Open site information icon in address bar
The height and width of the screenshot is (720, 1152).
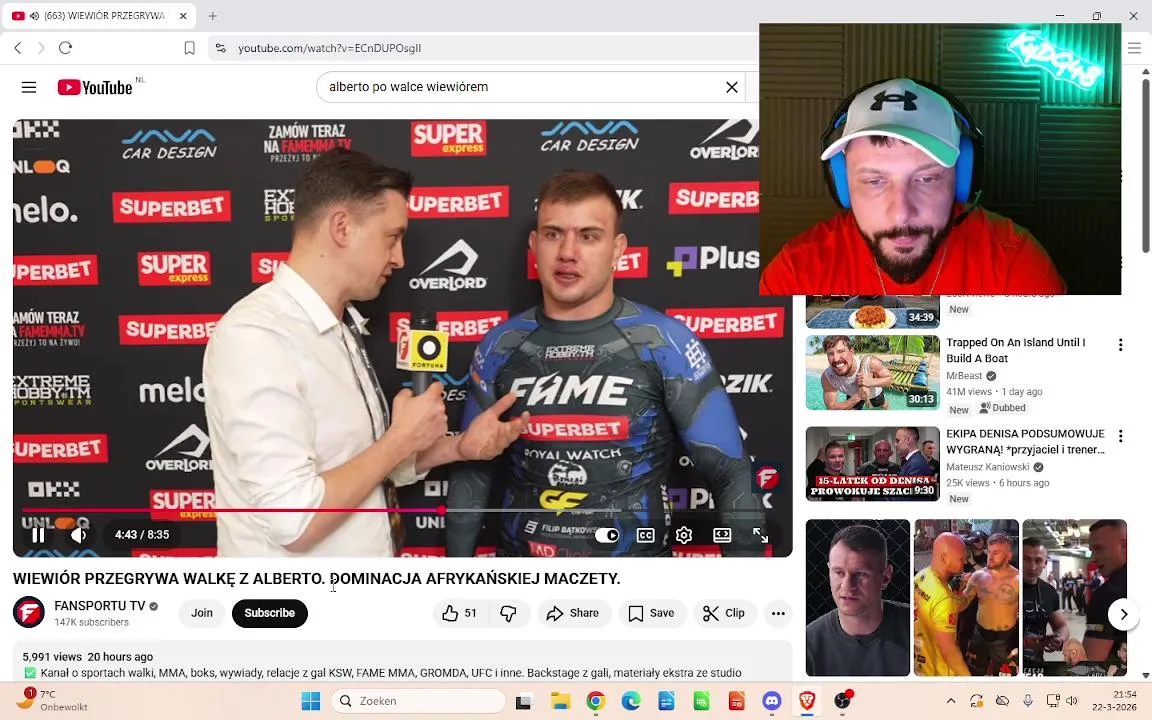220,48
